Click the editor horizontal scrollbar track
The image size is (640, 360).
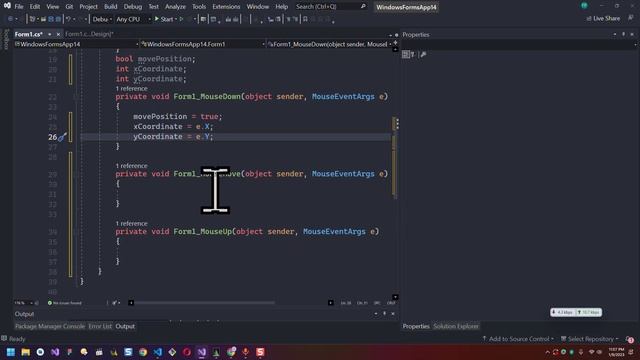[231, 303]
